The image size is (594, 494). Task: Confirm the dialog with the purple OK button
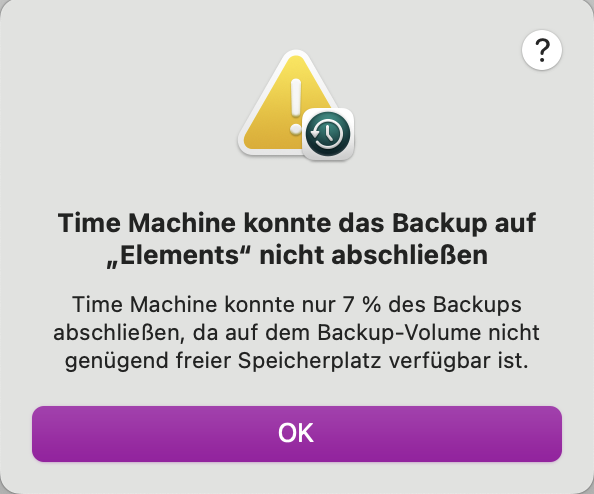tap(297, 434)
